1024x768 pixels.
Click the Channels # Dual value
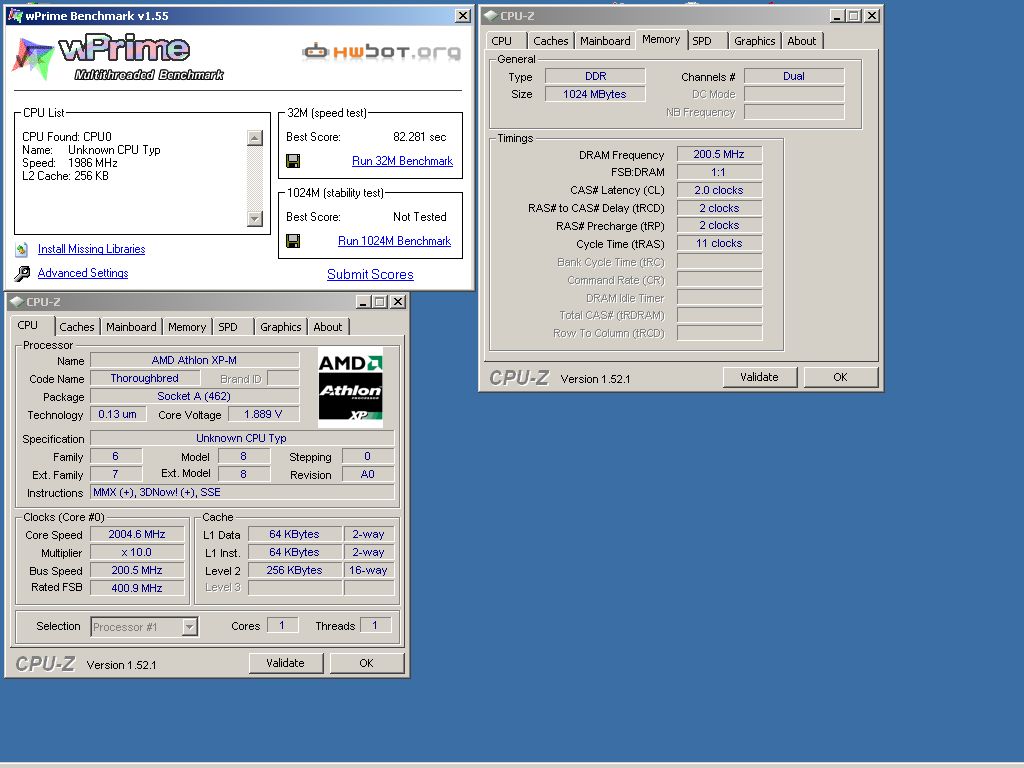pos(794,76)
